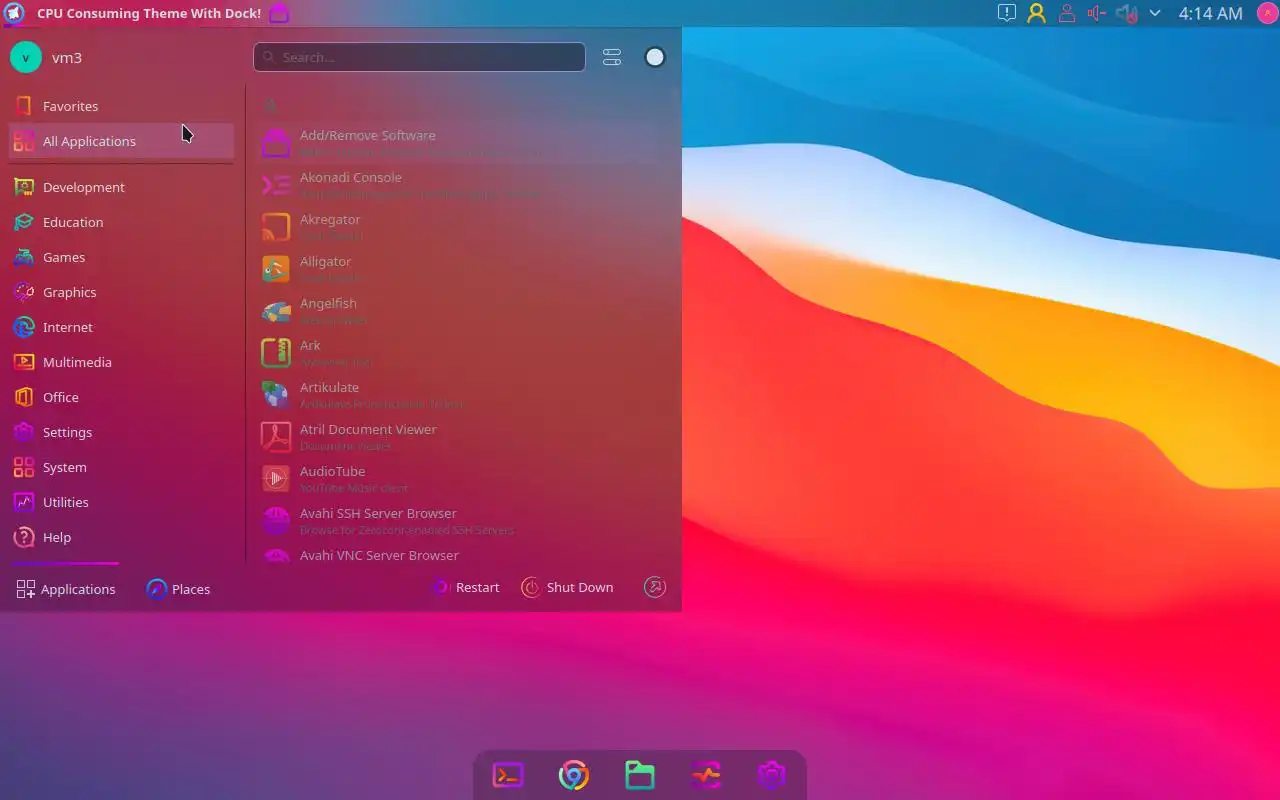
Task: Launch Alligator app
Action: pos(463,269)
